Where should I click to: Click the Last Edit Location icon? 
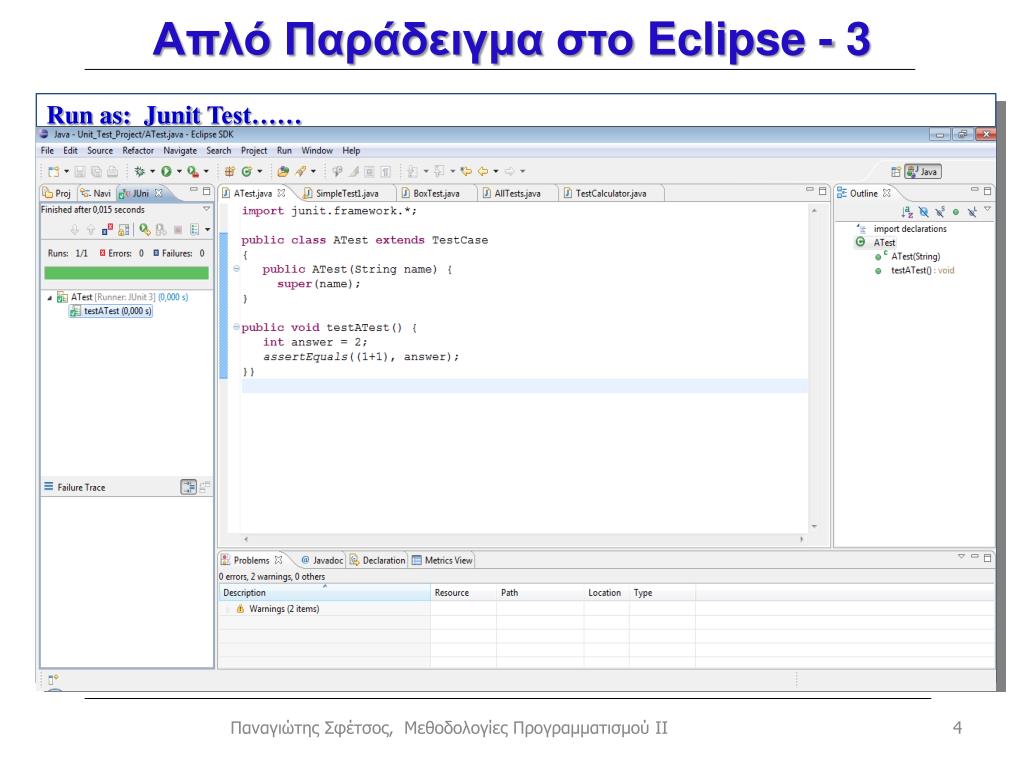coord(466,171)
